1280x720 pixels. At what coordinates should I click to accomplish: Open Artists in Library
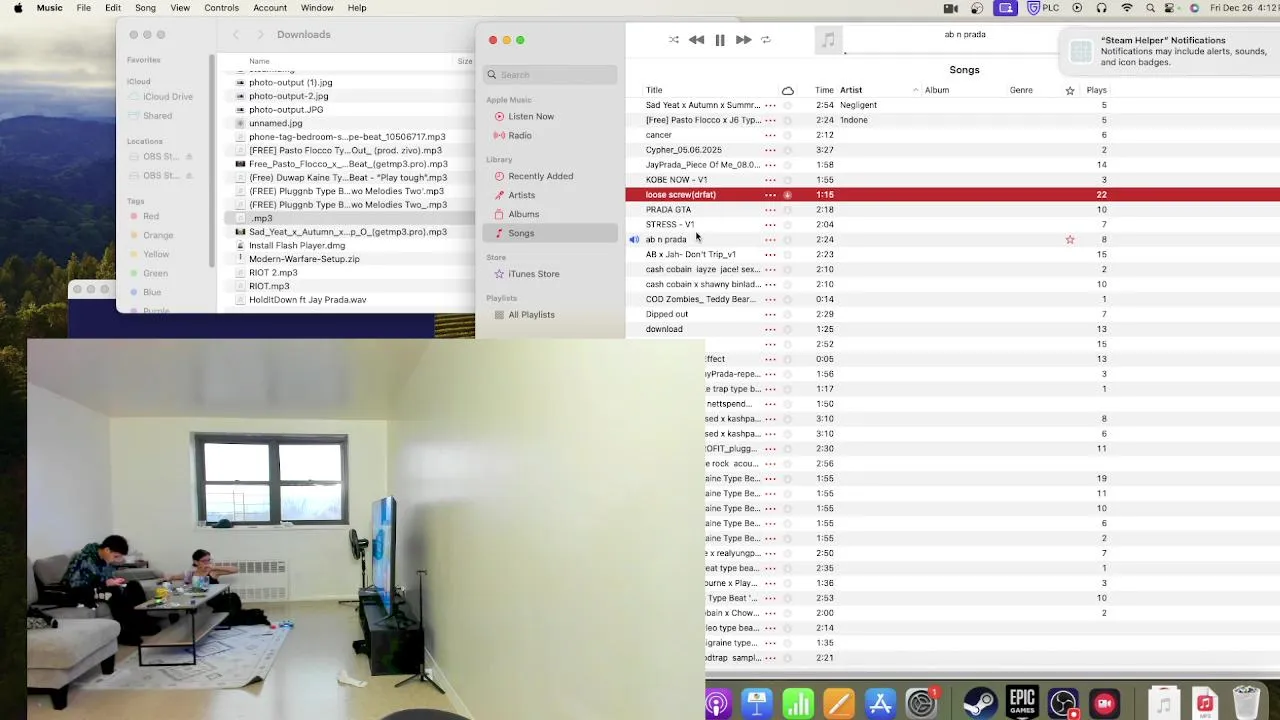[521, 195]
